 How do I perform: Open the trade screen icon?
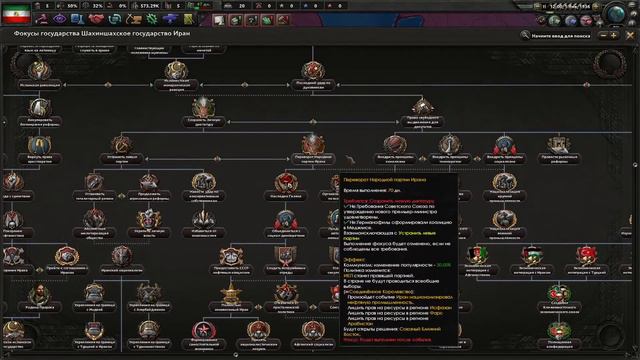click(115, 19)
